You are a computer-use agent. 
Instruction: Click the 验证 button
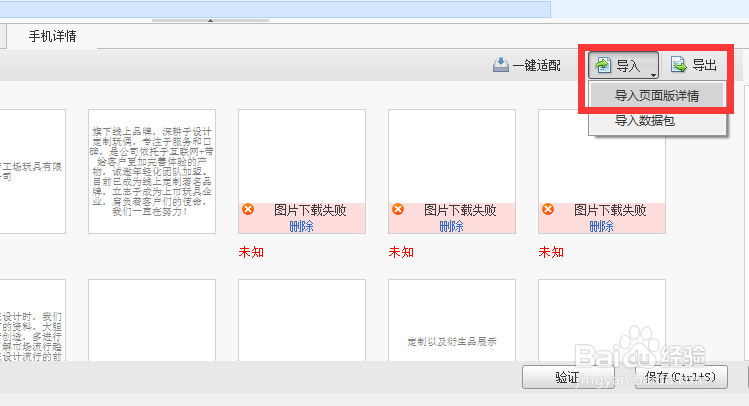[568, 377]
